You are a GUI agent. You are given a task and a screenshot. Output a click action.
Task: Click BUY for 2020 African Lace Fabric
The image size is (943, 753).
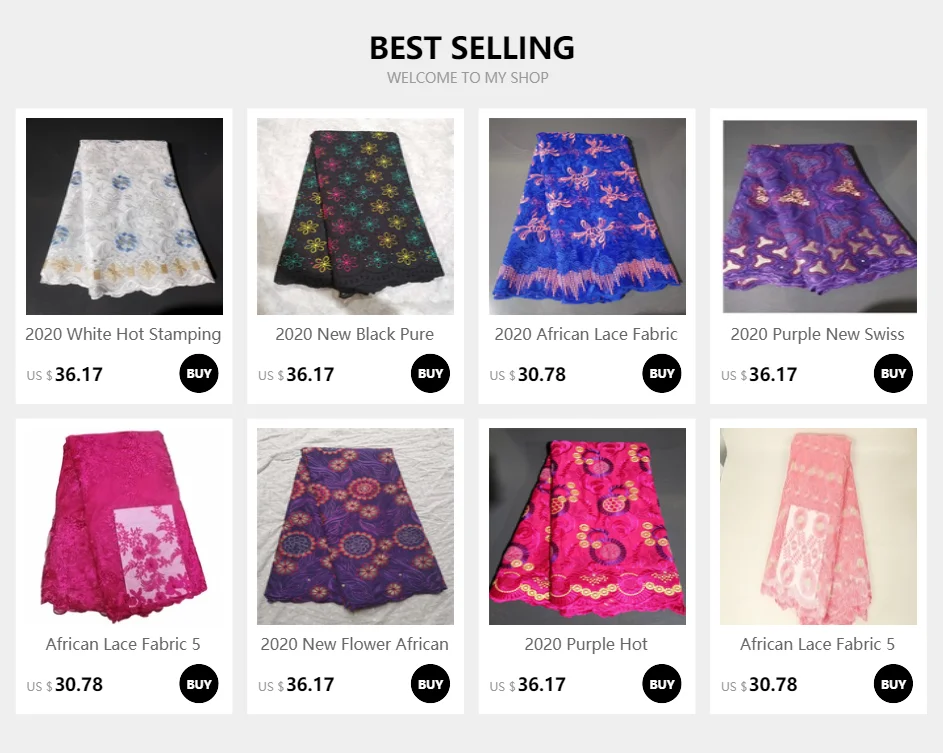point(662,373)
